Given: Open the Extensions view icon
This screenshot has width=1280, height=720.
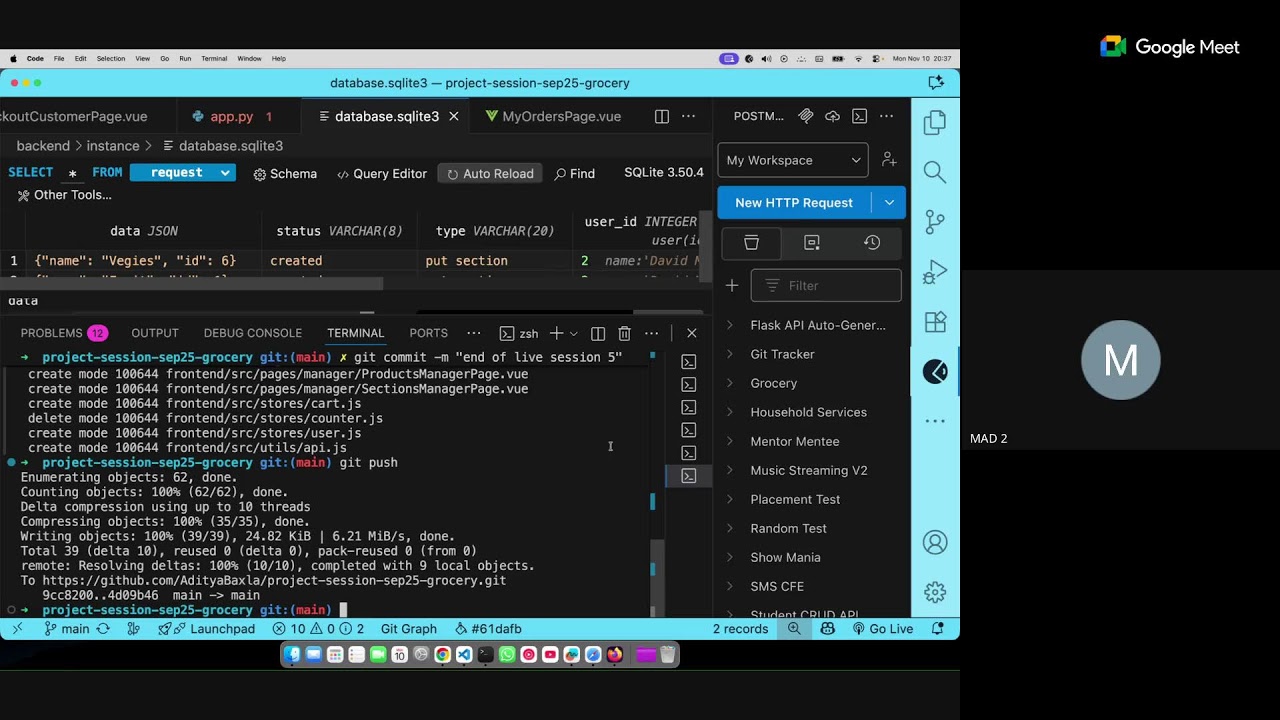Looking at the screenshot, I should click(935, 322).
